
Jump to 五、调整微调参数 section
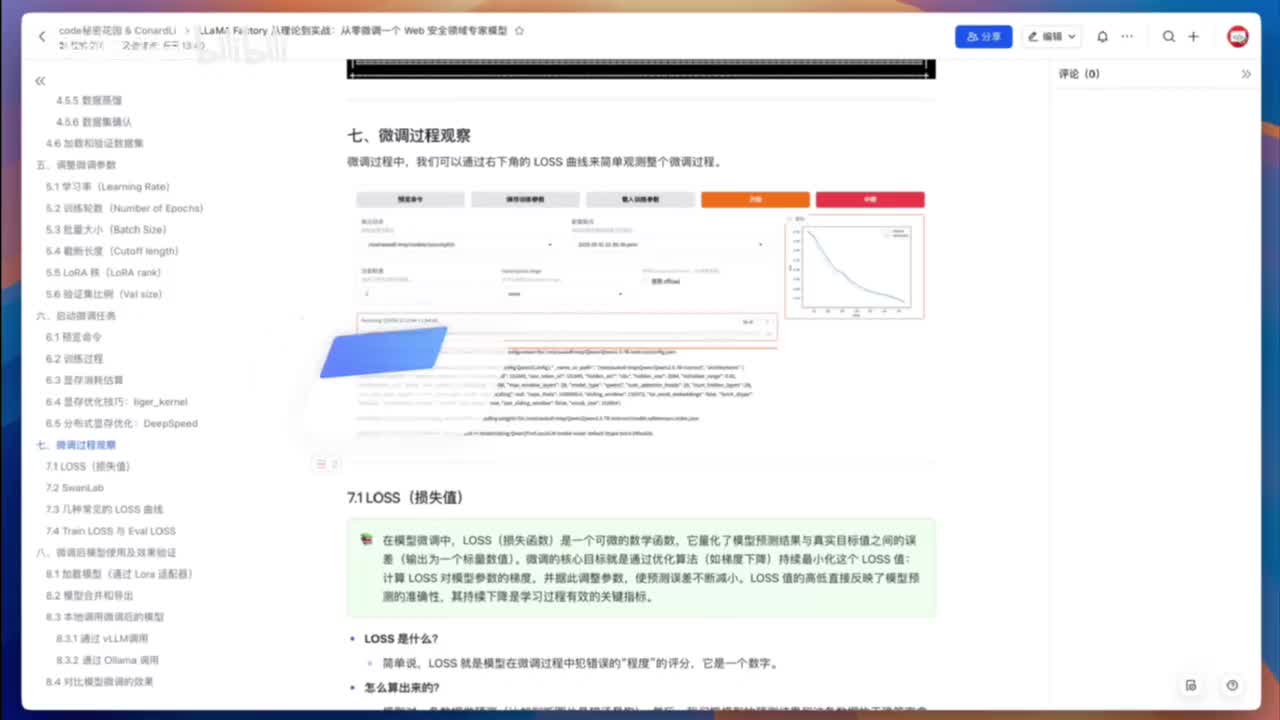76,165
